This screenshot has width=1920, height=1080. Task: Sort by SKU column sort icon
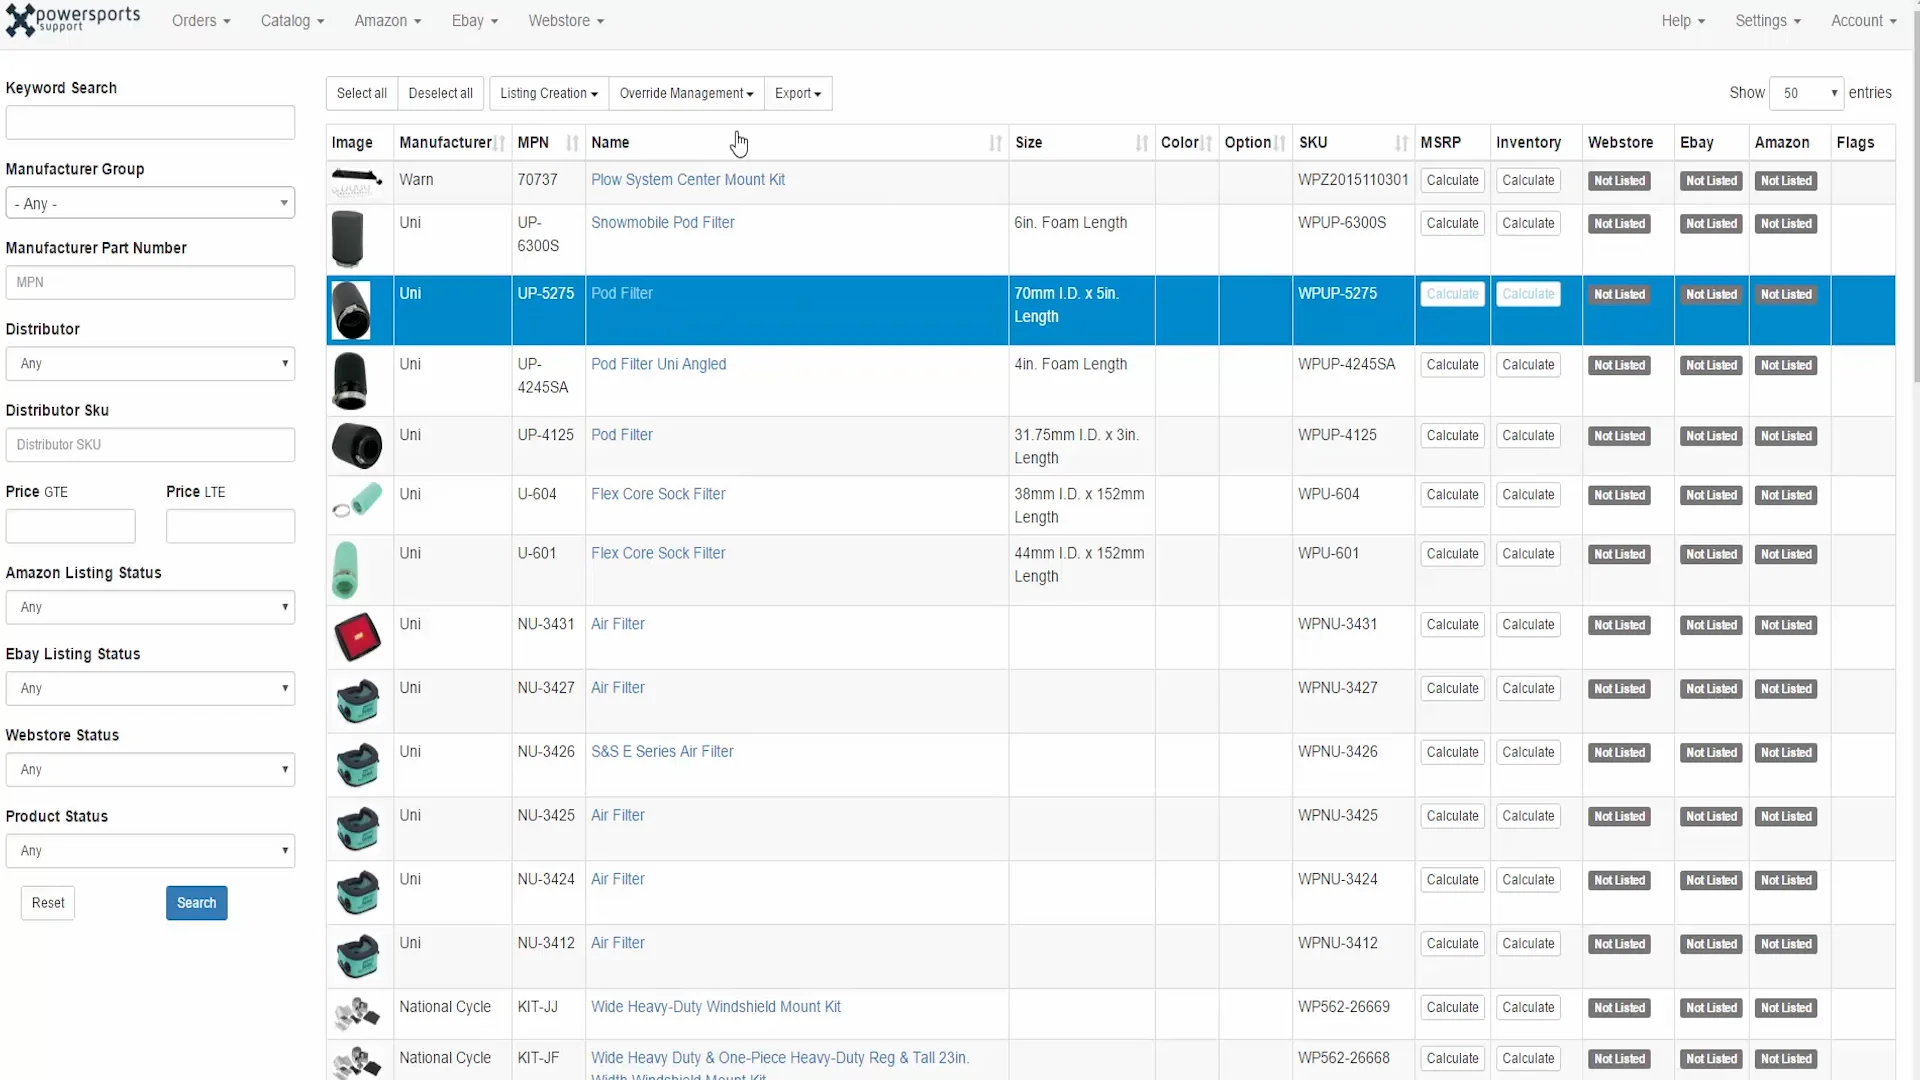[1401, 143]
